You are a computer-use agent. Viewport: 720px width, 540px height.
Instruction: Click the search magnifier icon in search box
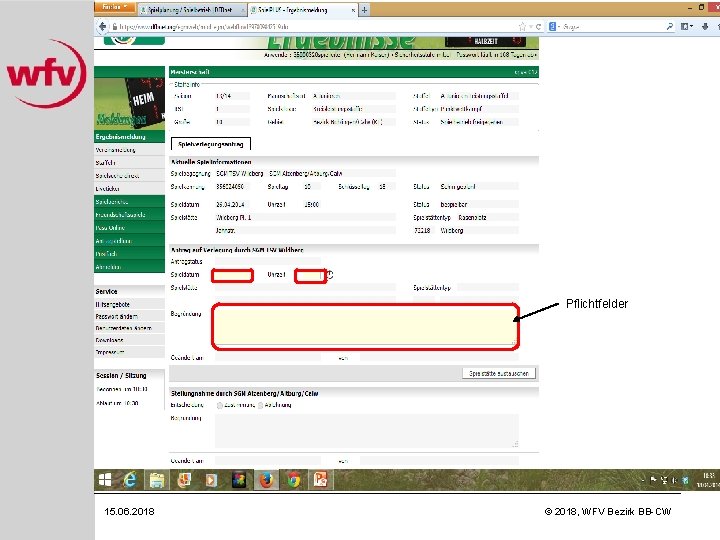(670, 27)
